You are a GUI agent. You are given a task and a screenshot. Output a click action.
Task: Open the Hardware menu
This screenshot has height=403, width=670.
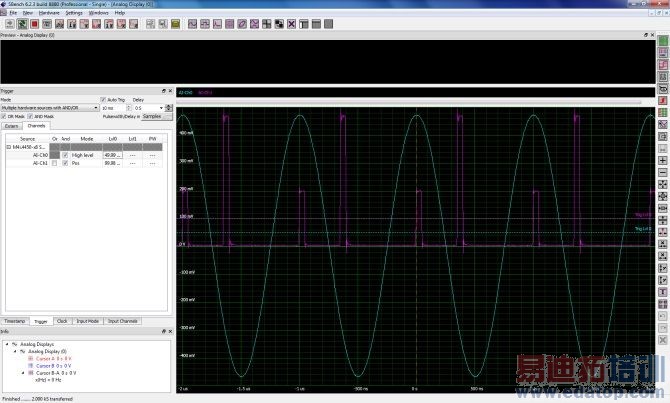pyautogui.click(x=47, y=12)
